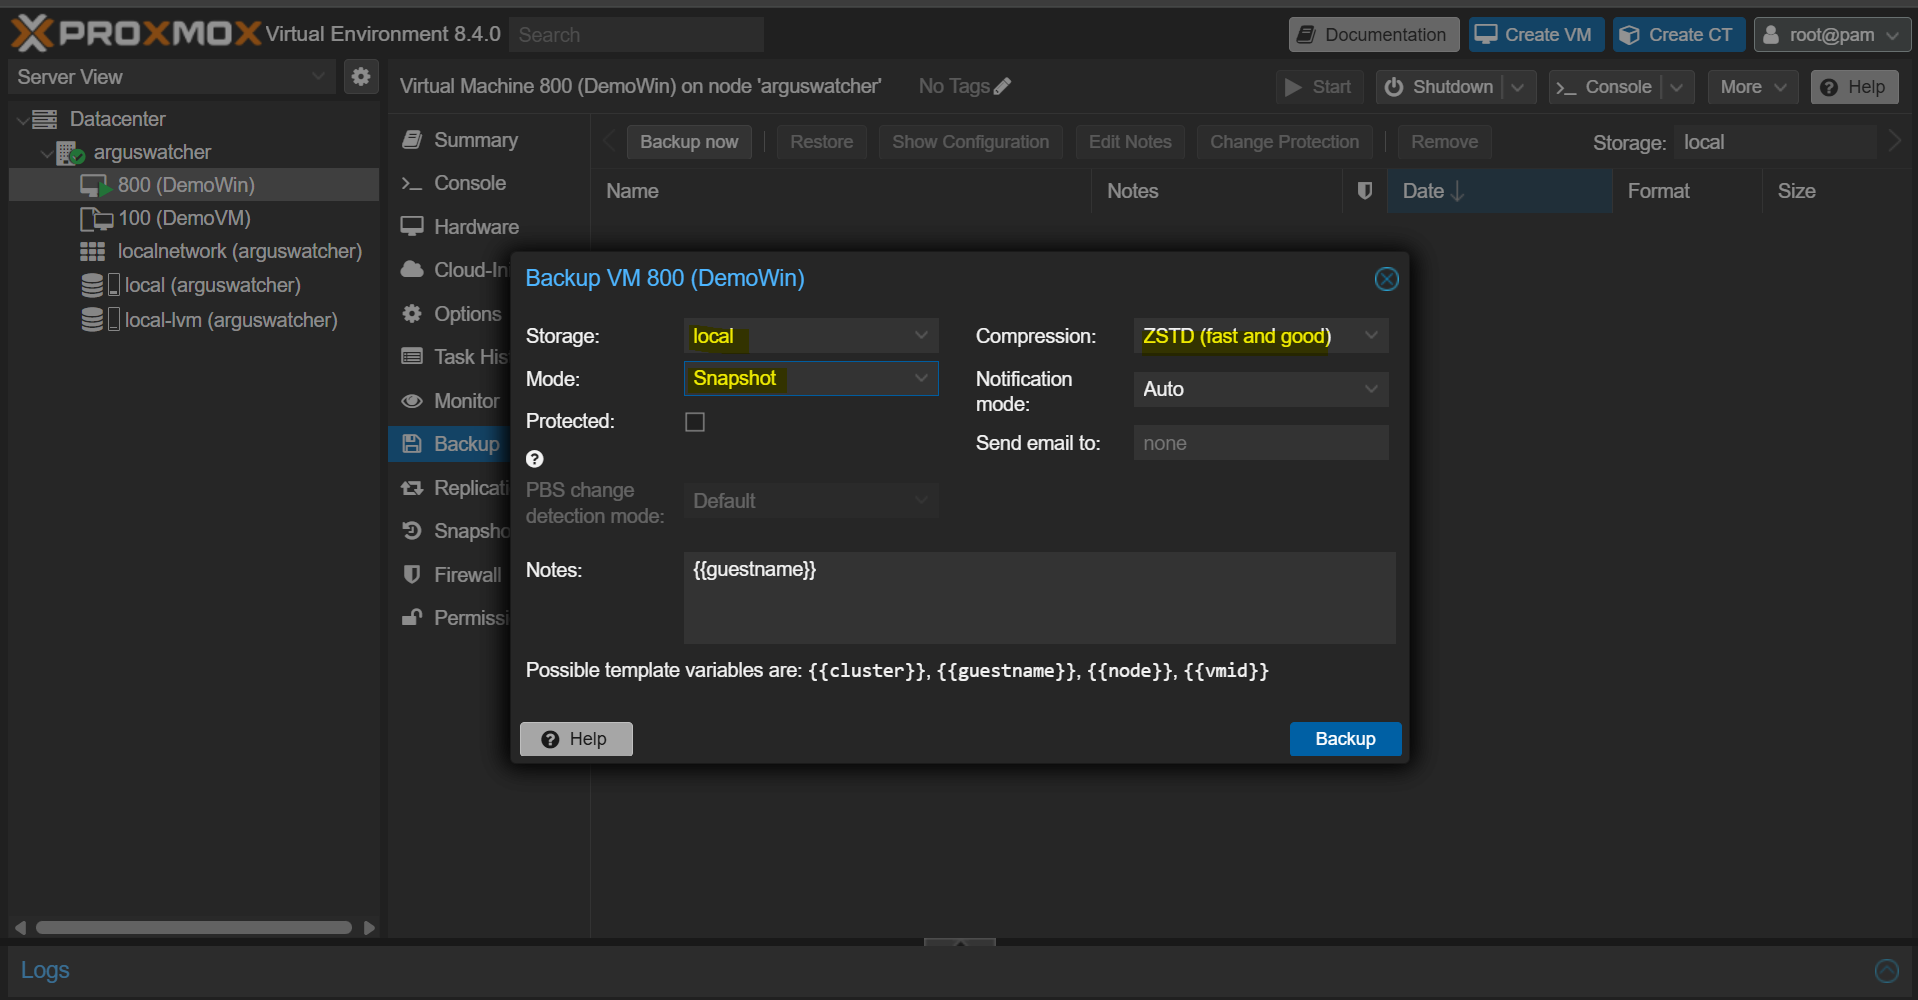This screenshot has width=1918, height=1000.
Task: Click the Shutdown button
Action: (x=1440, y=87)
